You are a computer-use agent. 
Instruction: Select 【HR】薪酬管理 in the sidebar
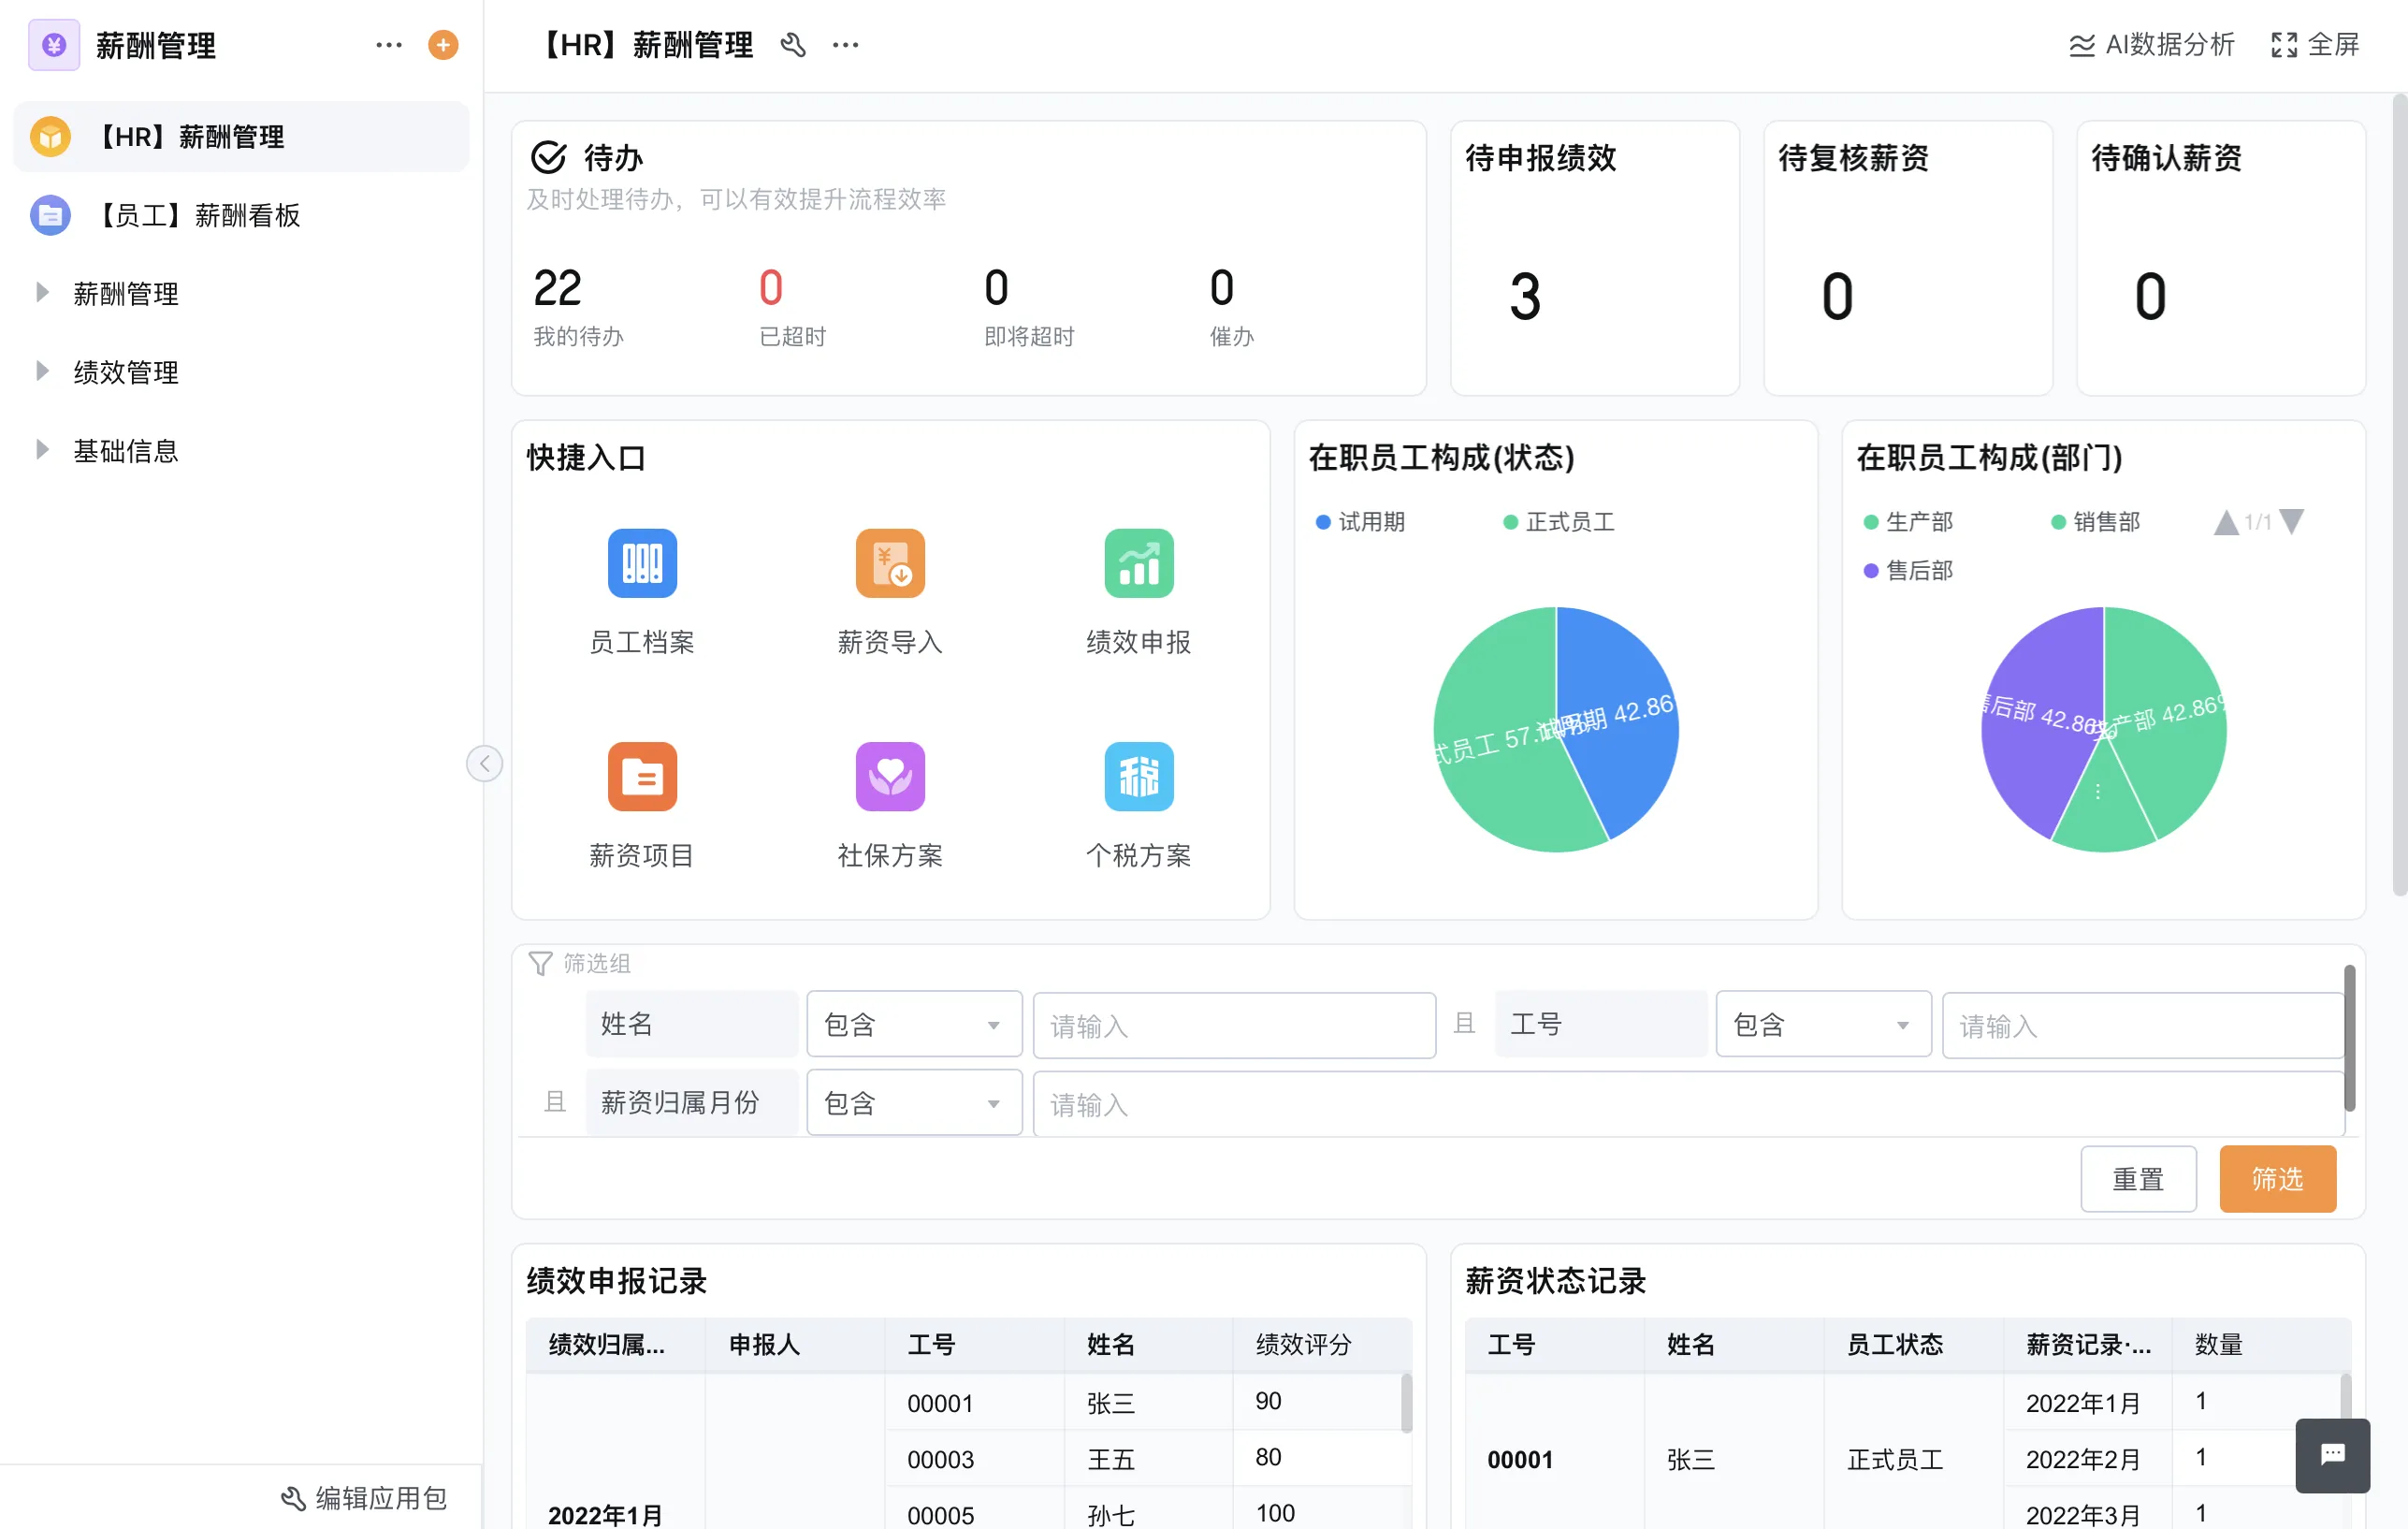click(x=192, y=136)
